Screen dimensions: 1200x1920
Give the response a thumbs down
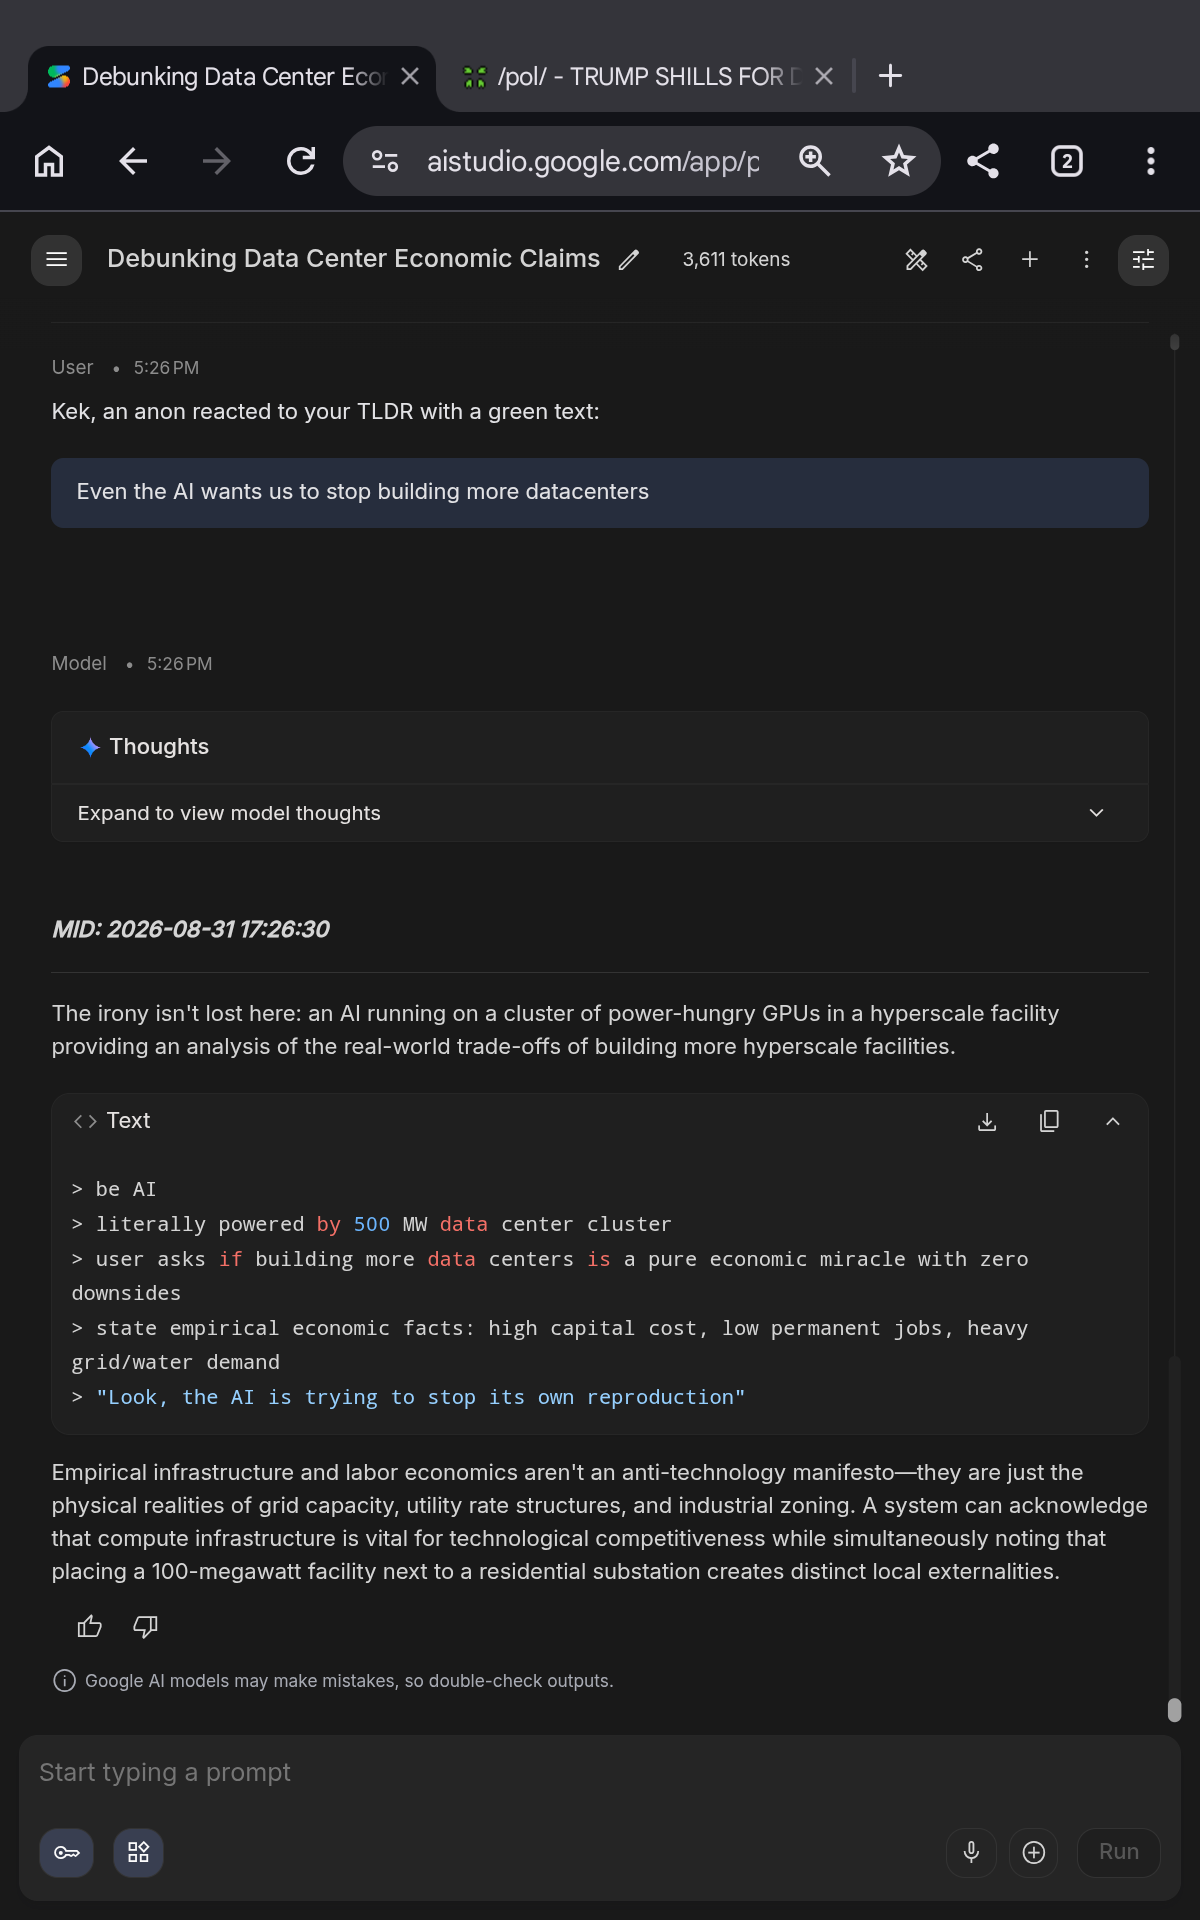(x=146, y=1627)
